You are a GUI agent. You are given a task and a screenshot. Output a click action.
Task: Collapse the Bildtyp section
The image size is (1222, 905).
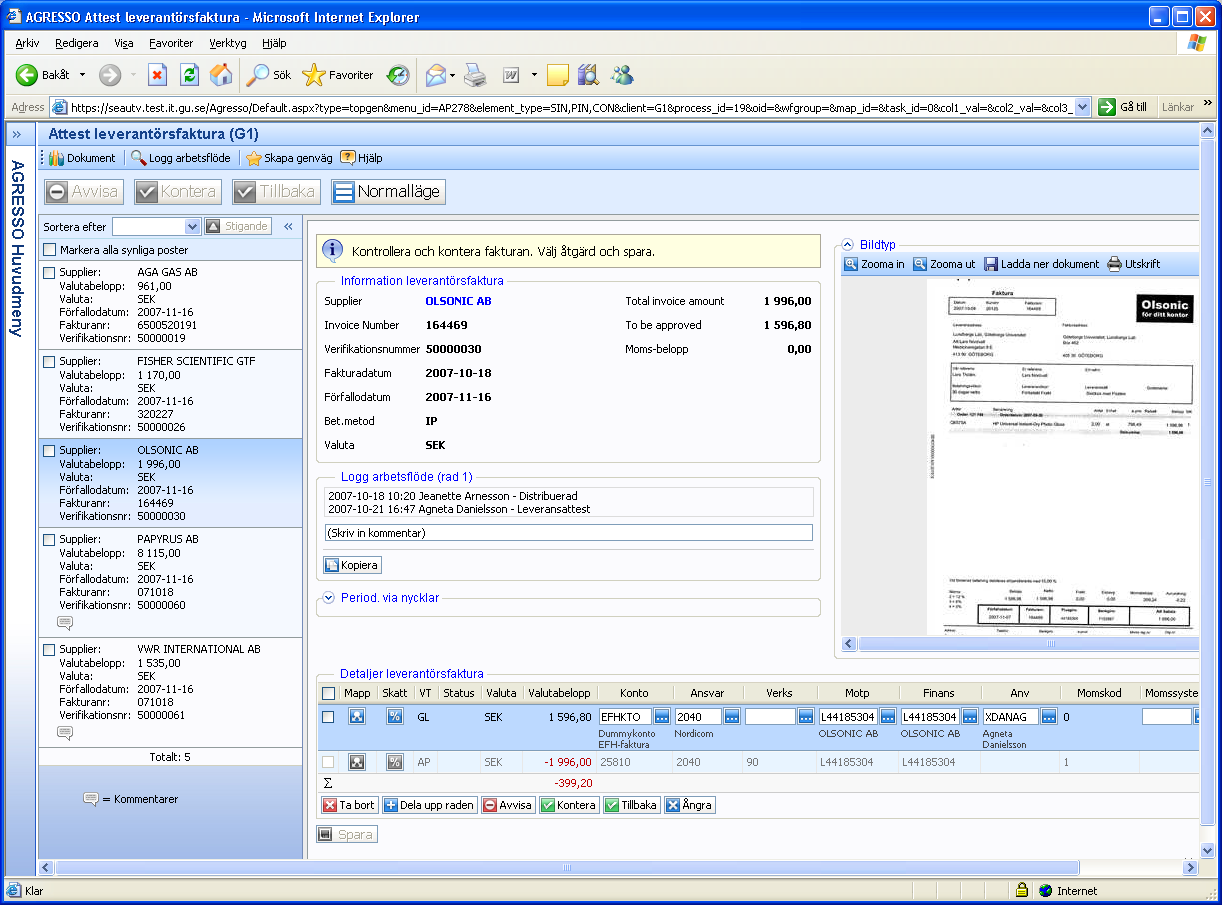click(847, 244)
